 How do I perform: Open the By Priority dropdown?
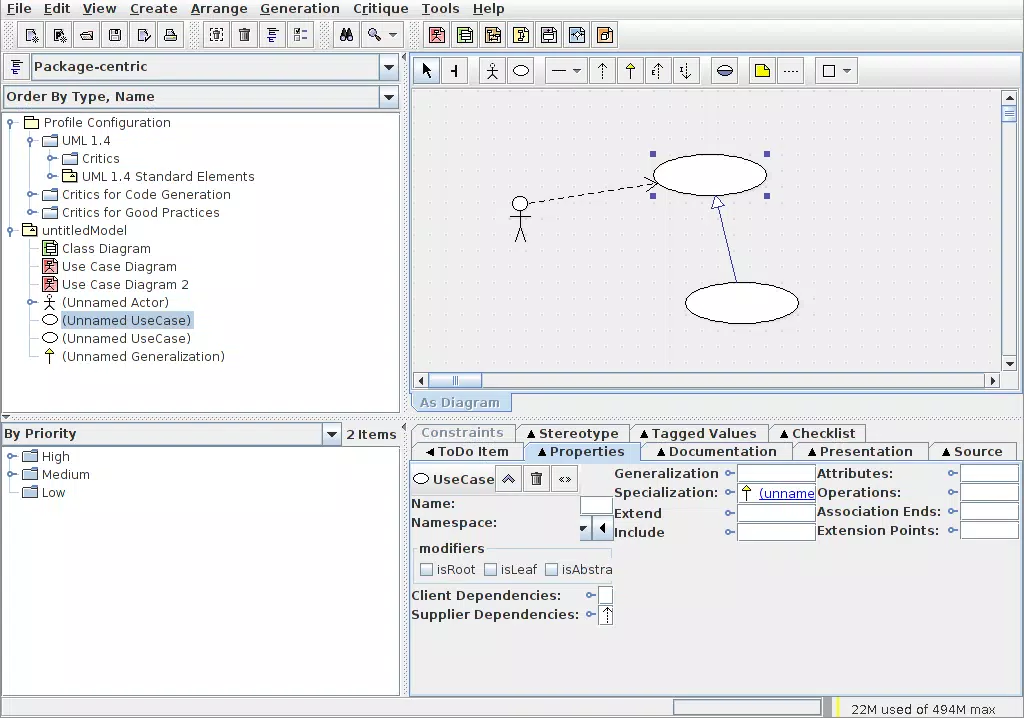(331, 434)
